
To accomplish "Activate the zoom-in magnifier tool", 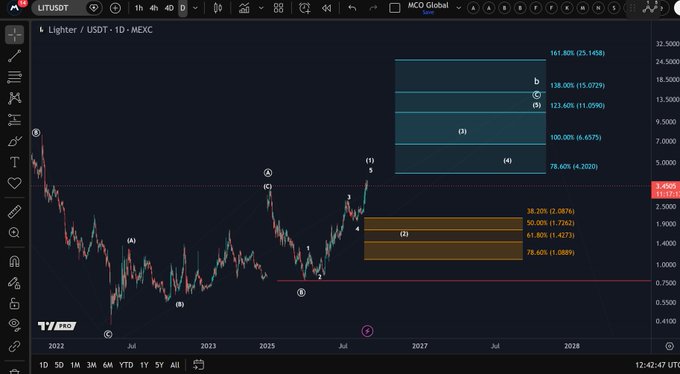I will pos(14,233).
